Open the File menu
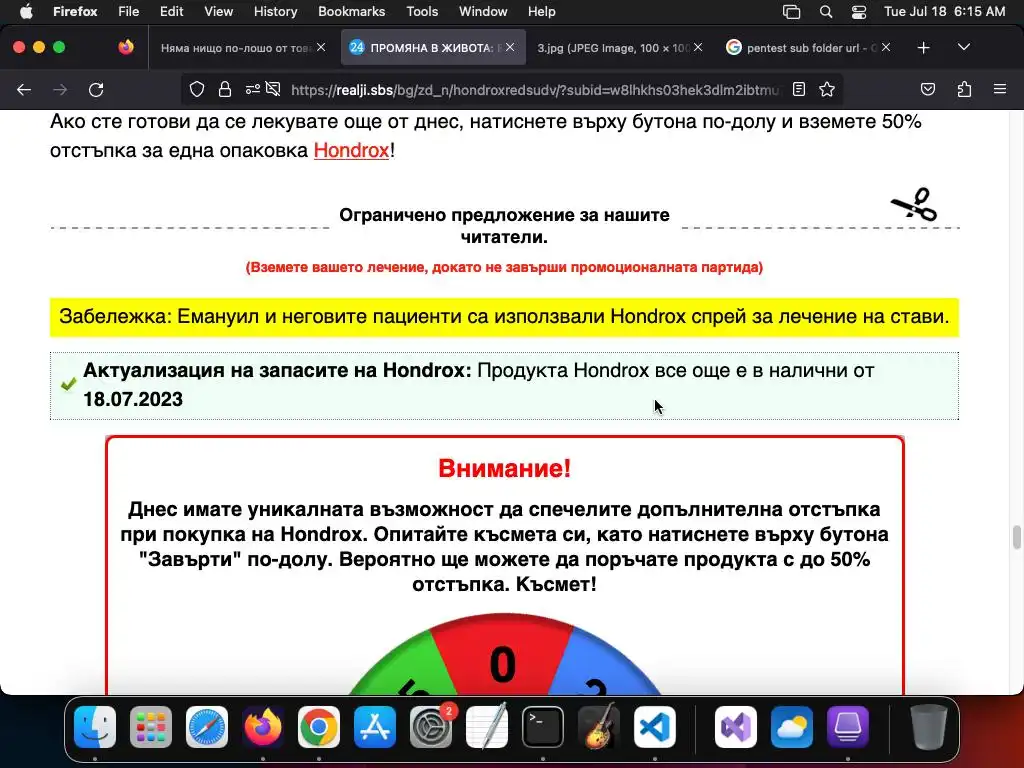The height and width of the screenshot is (768, 1024). [128, 12]
